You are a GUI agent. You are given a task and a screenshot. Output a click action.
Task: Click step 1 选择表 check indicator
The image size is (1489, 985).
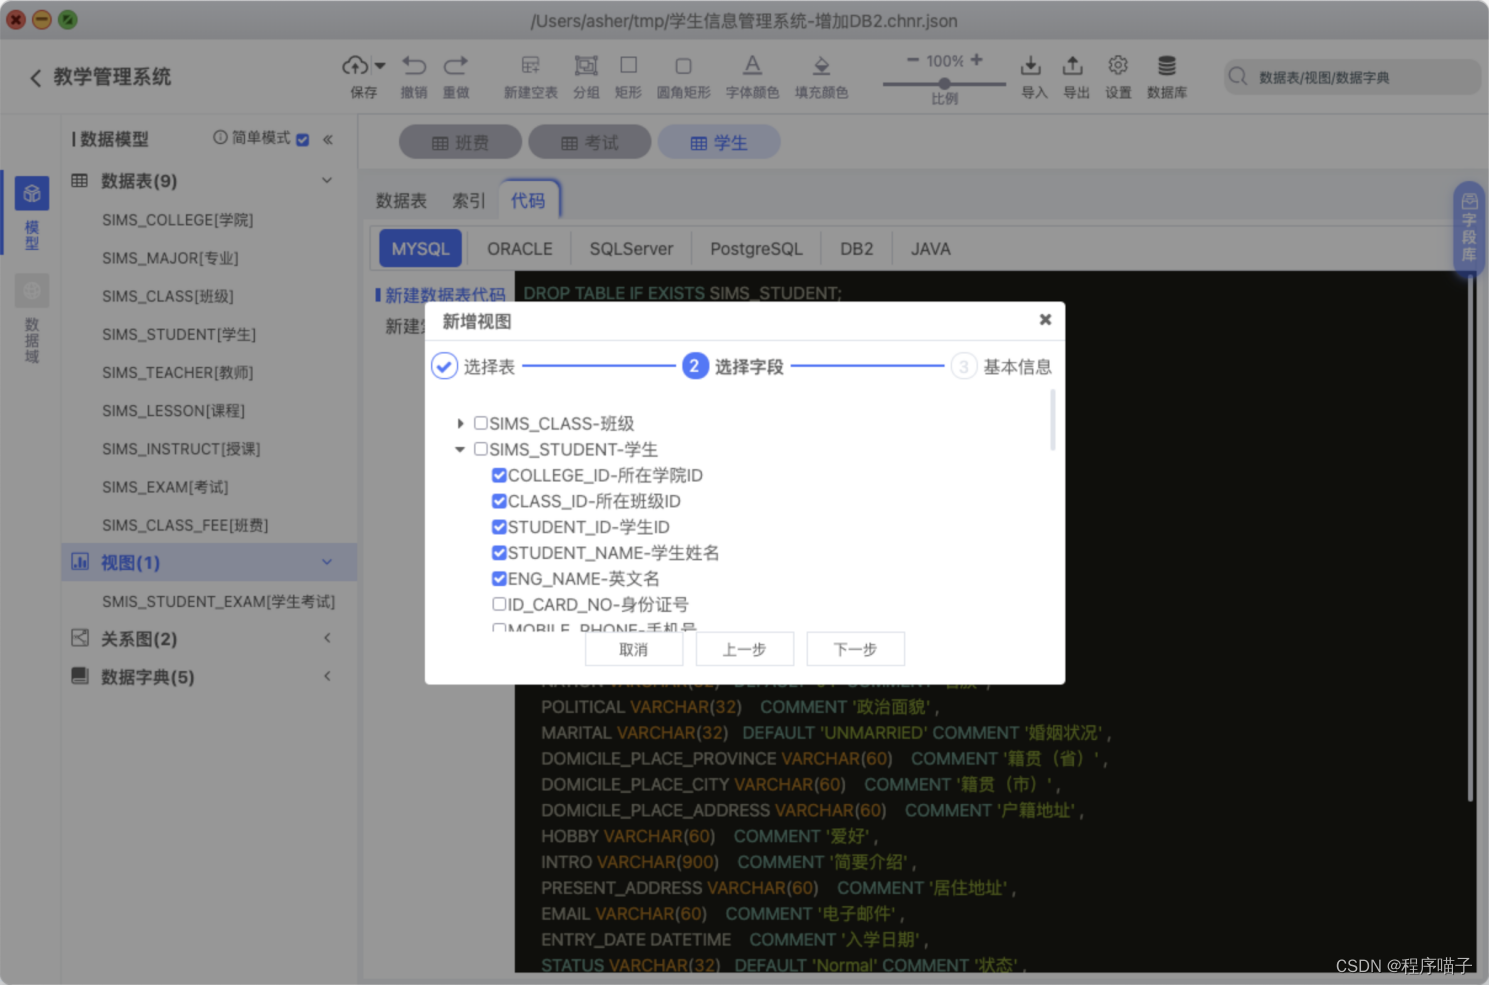(x=444, y=366)
